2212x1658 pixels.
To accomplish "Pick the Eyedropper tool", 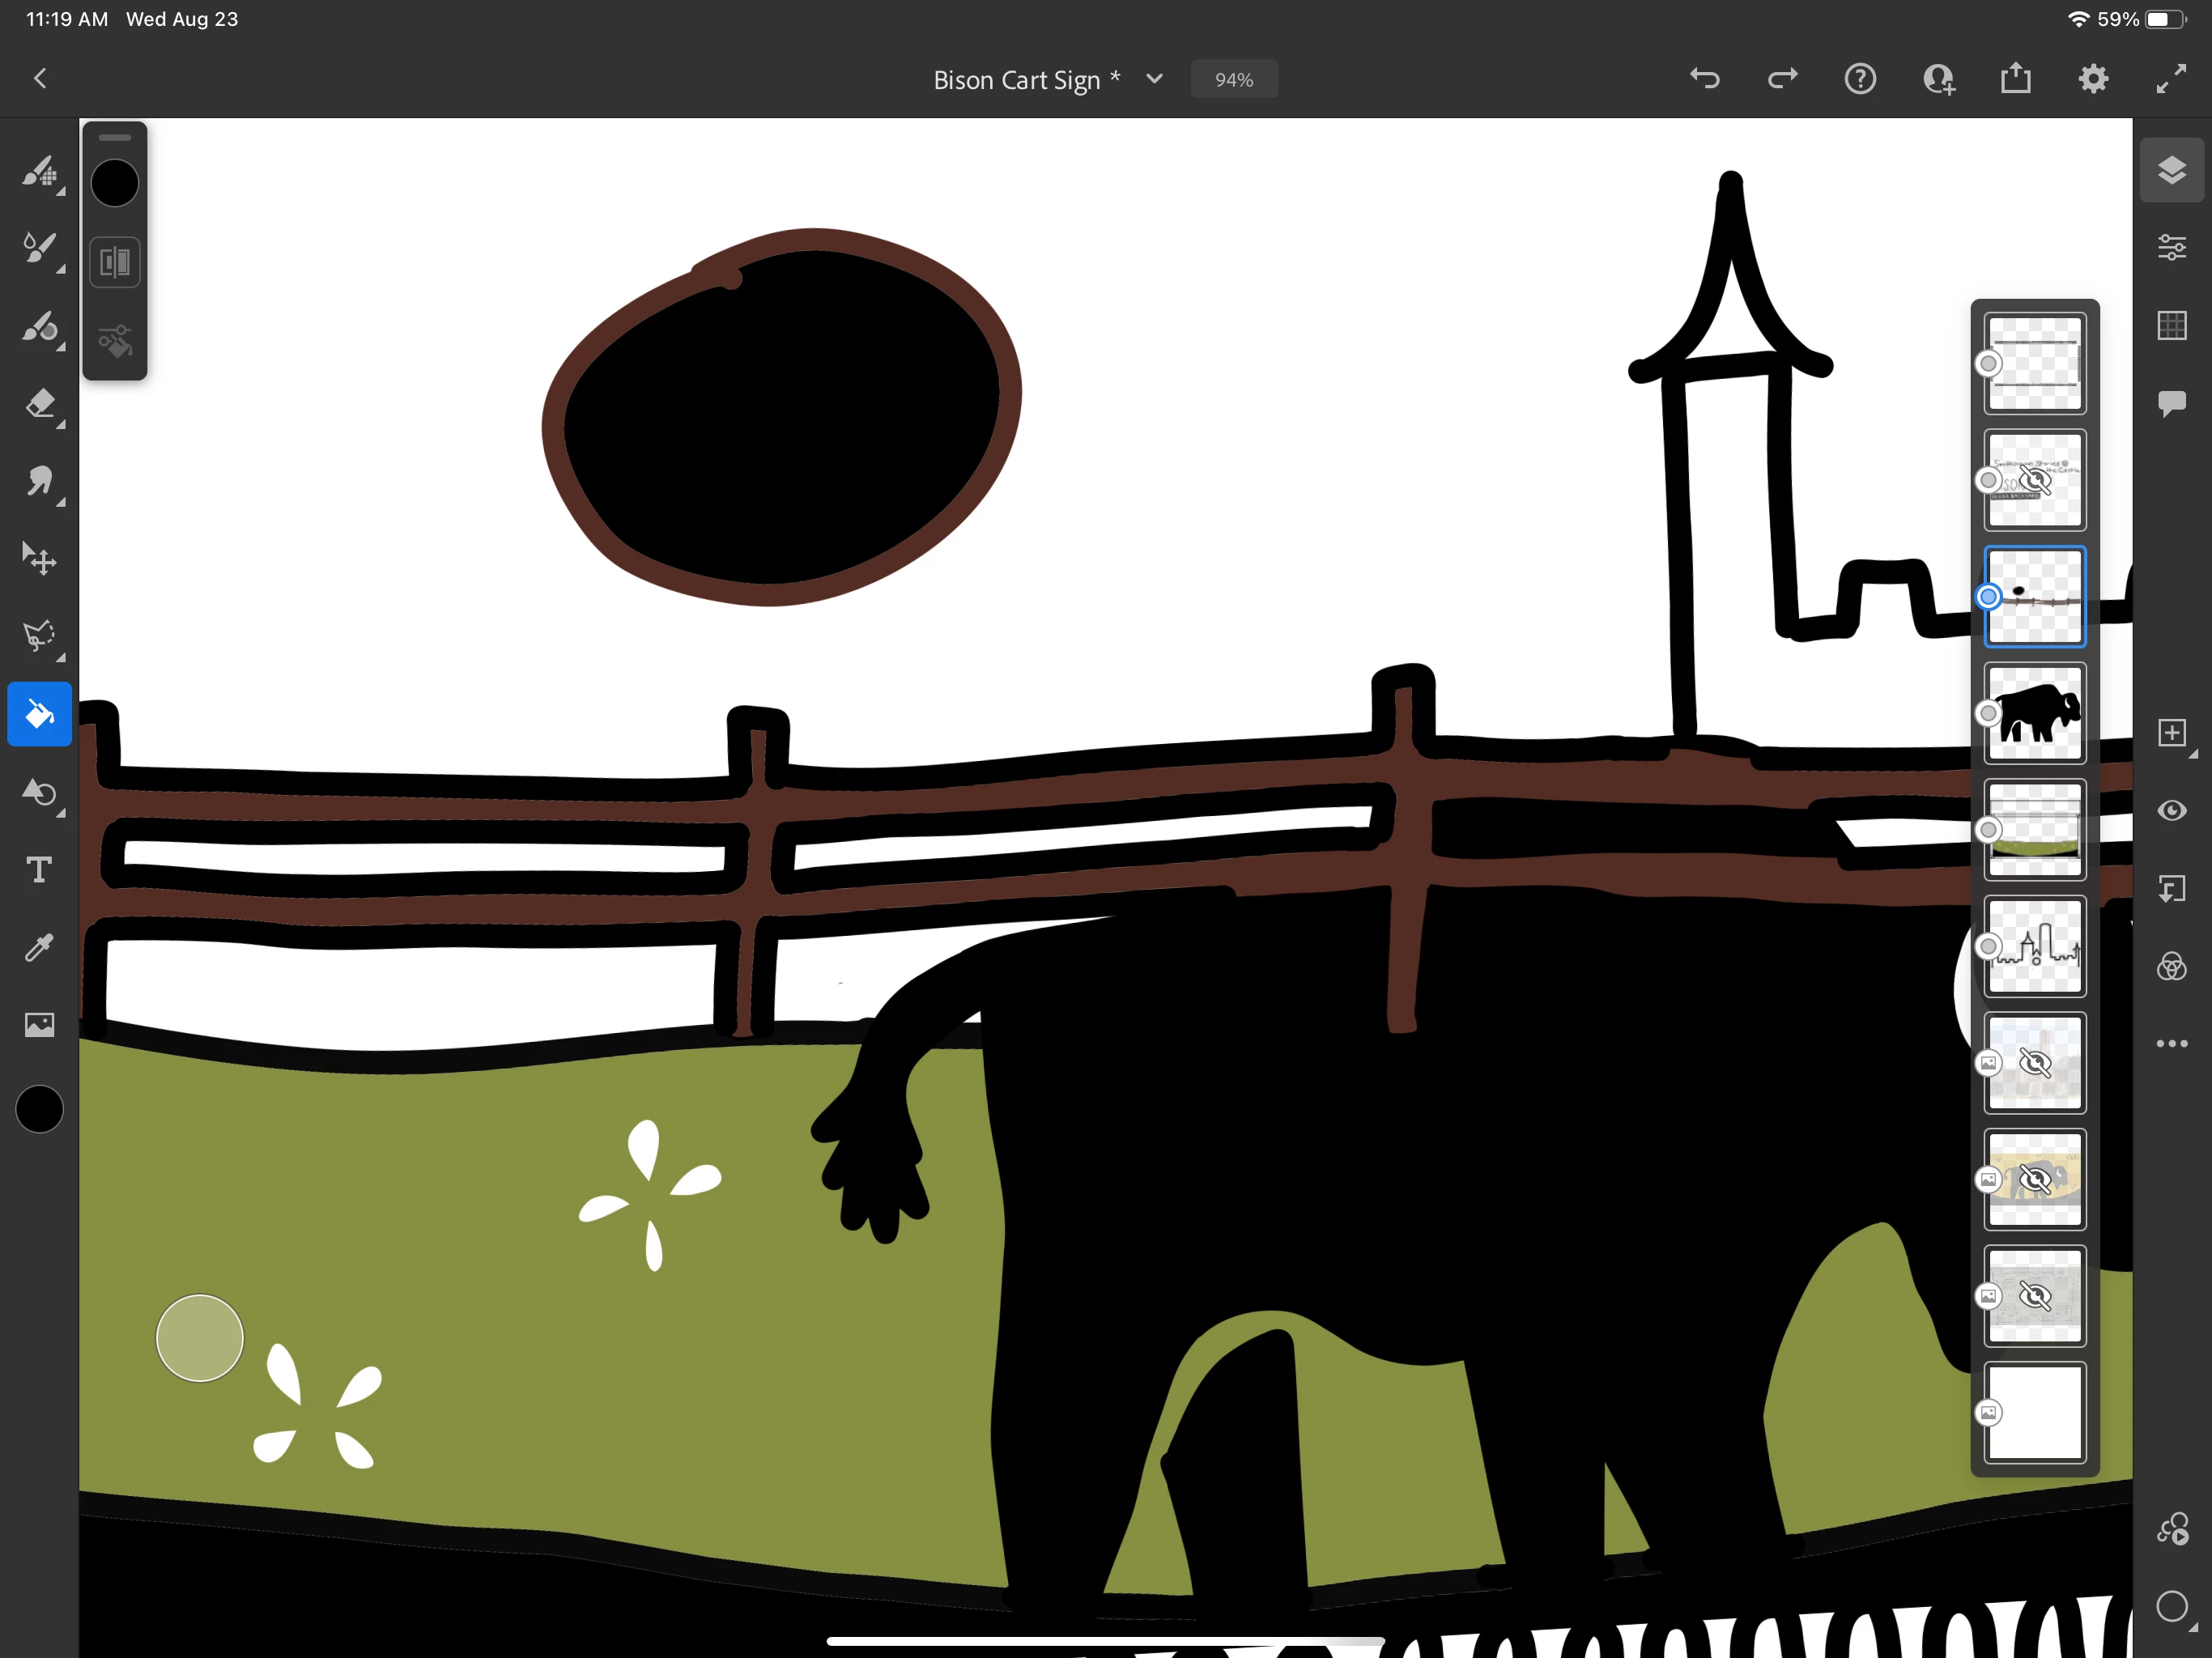I will point(39,947).
